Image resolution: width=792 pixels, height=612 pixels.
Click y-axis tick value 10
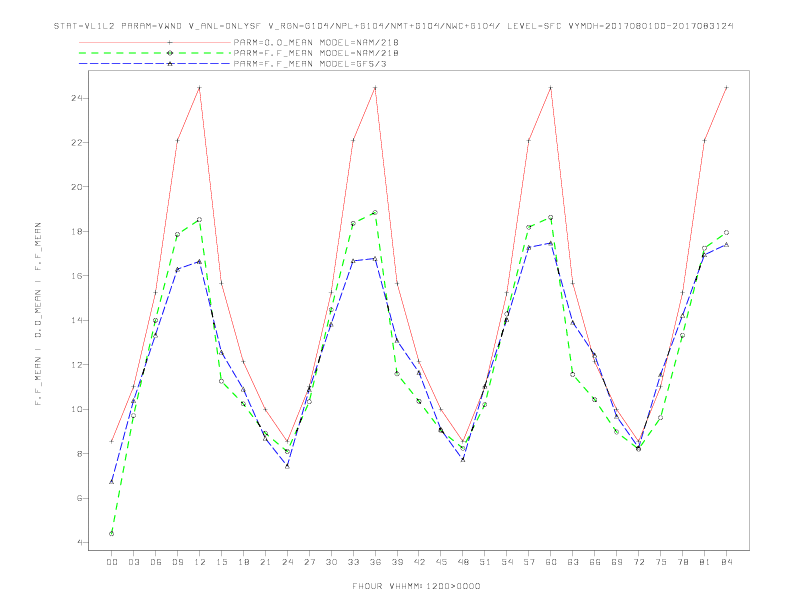coord(77,409)
